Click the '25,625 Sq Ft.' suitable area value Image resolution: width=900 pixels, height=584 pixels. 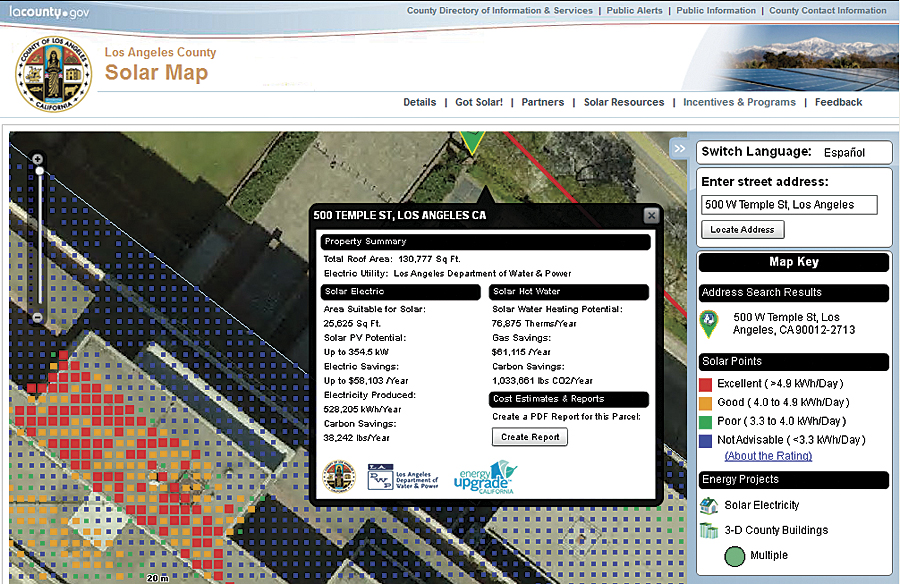click(352, 323)
